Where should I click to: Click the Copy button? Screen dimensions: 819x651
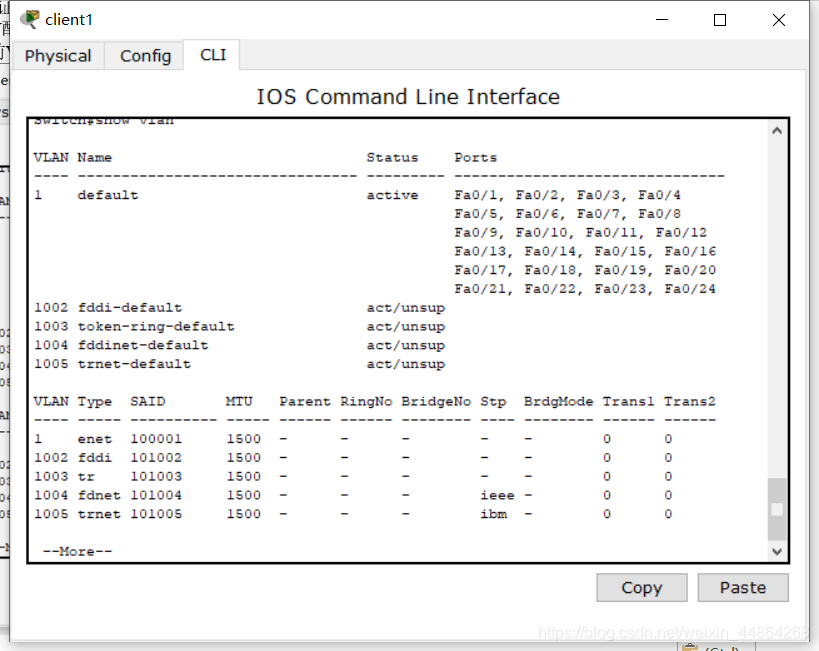pyautogui.click(x=641, y=588)
